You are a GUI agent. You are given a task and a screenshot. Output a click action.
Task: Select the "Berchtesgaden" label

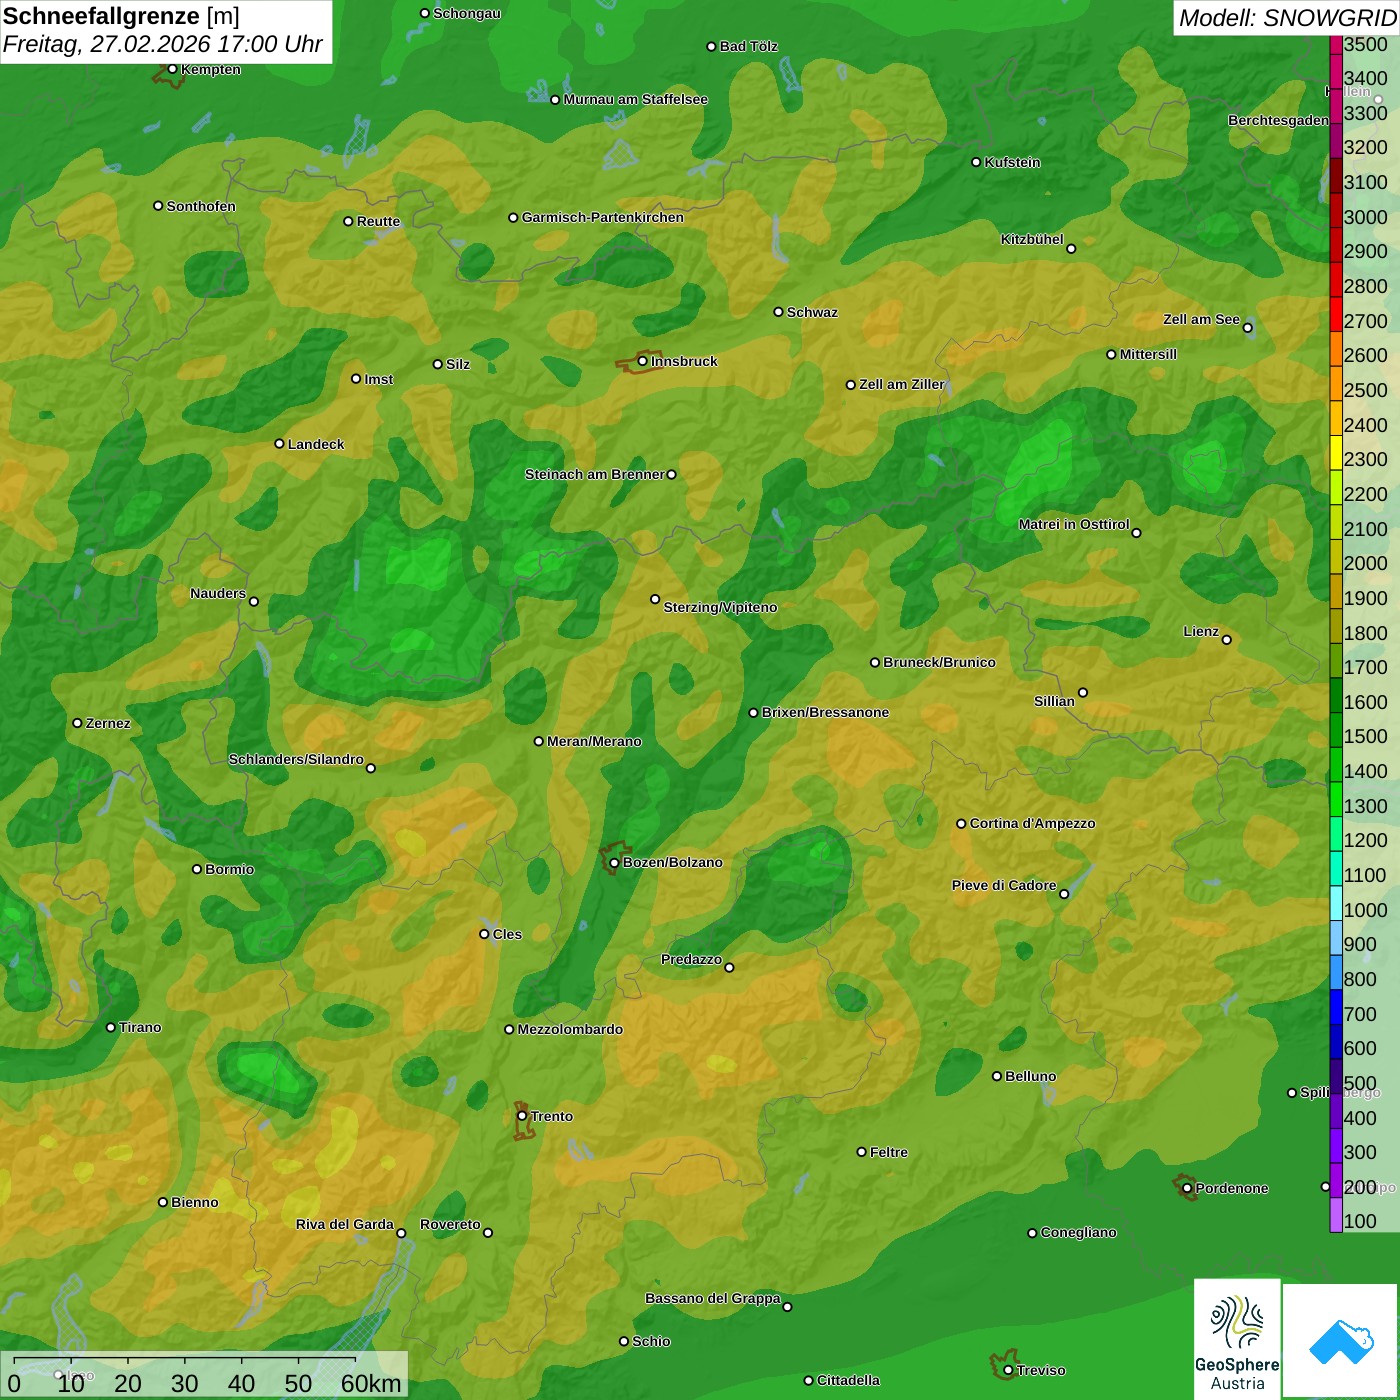1278,120
